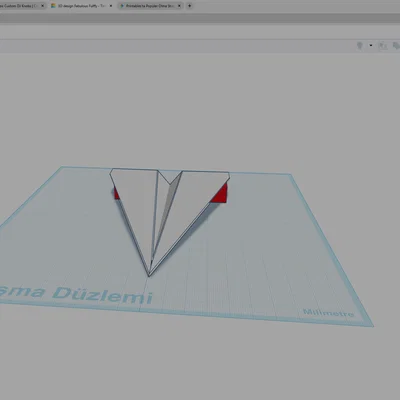Select the red block under left wing
400x400 pixels.
[116, 194]
